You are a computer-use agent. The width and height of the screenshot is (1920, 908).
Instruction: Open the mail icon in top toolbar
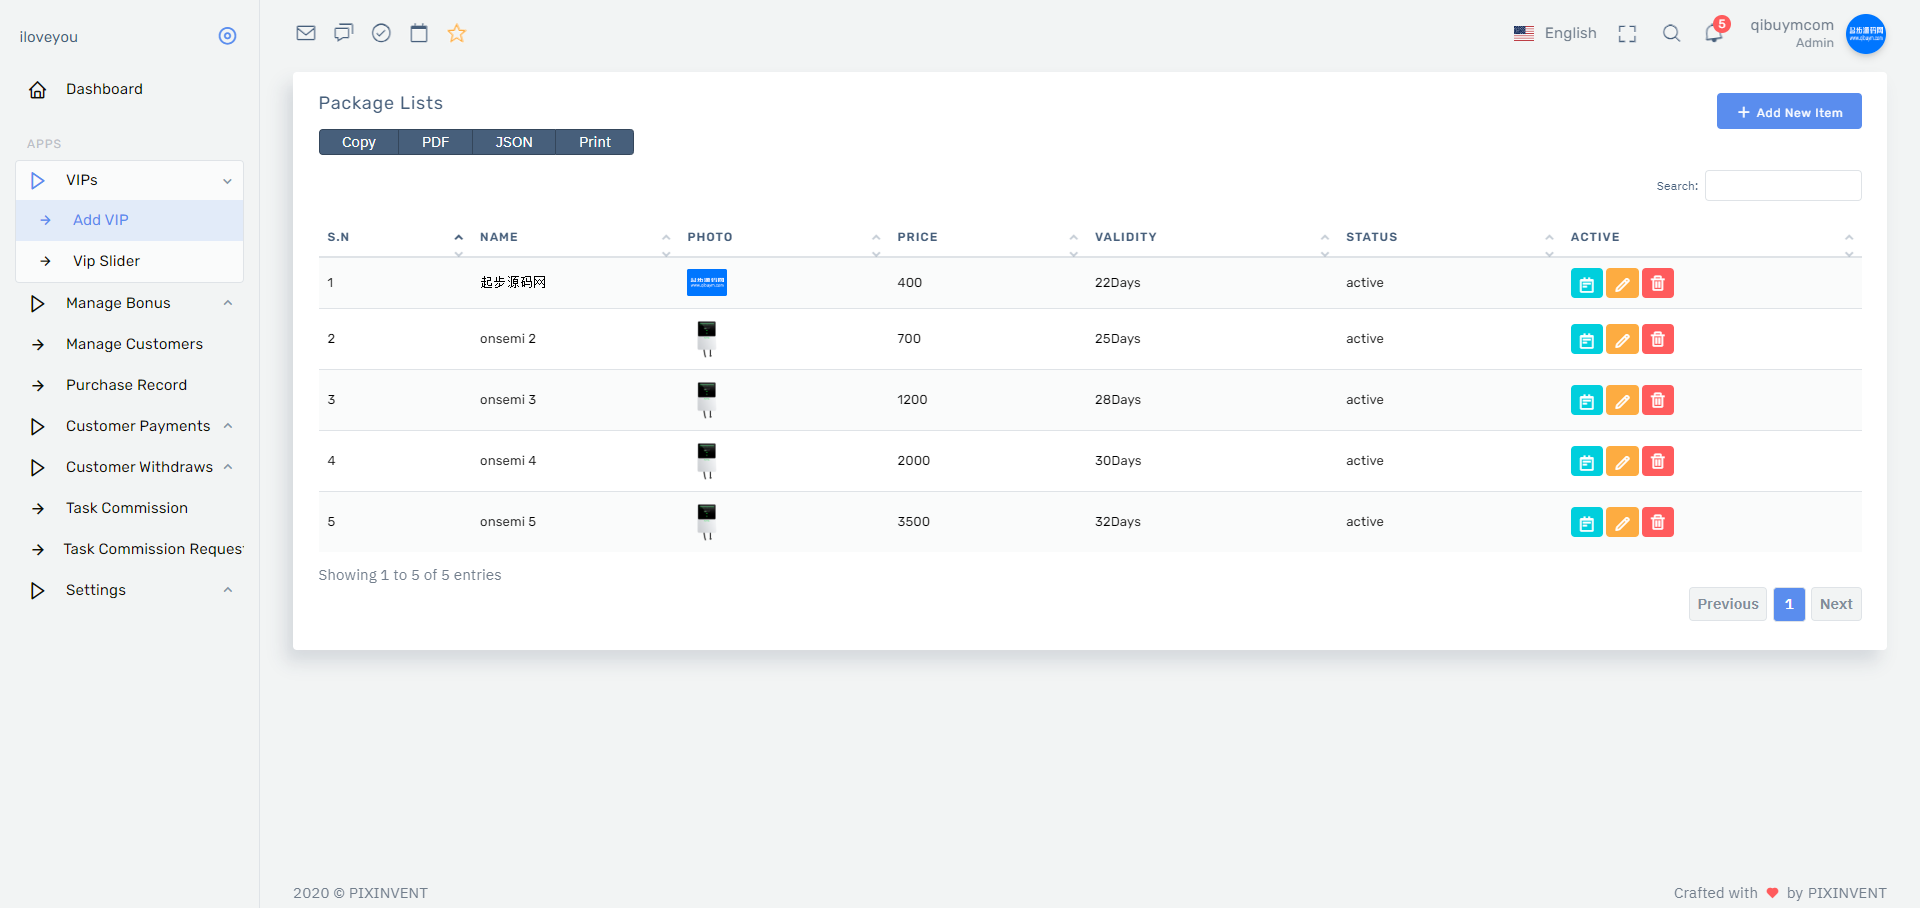pyautogui.click(x=306, y=33)
